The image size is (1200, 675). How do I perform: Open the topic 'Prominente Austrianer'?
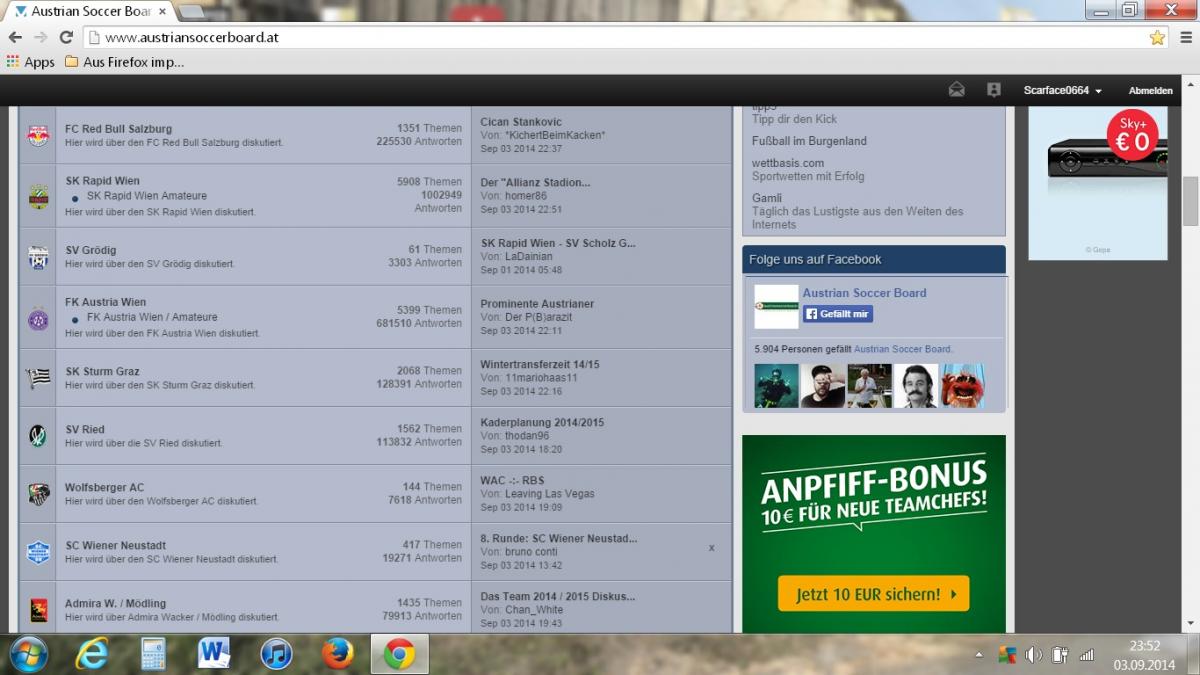pyautogui.click(x=537, y=304)
